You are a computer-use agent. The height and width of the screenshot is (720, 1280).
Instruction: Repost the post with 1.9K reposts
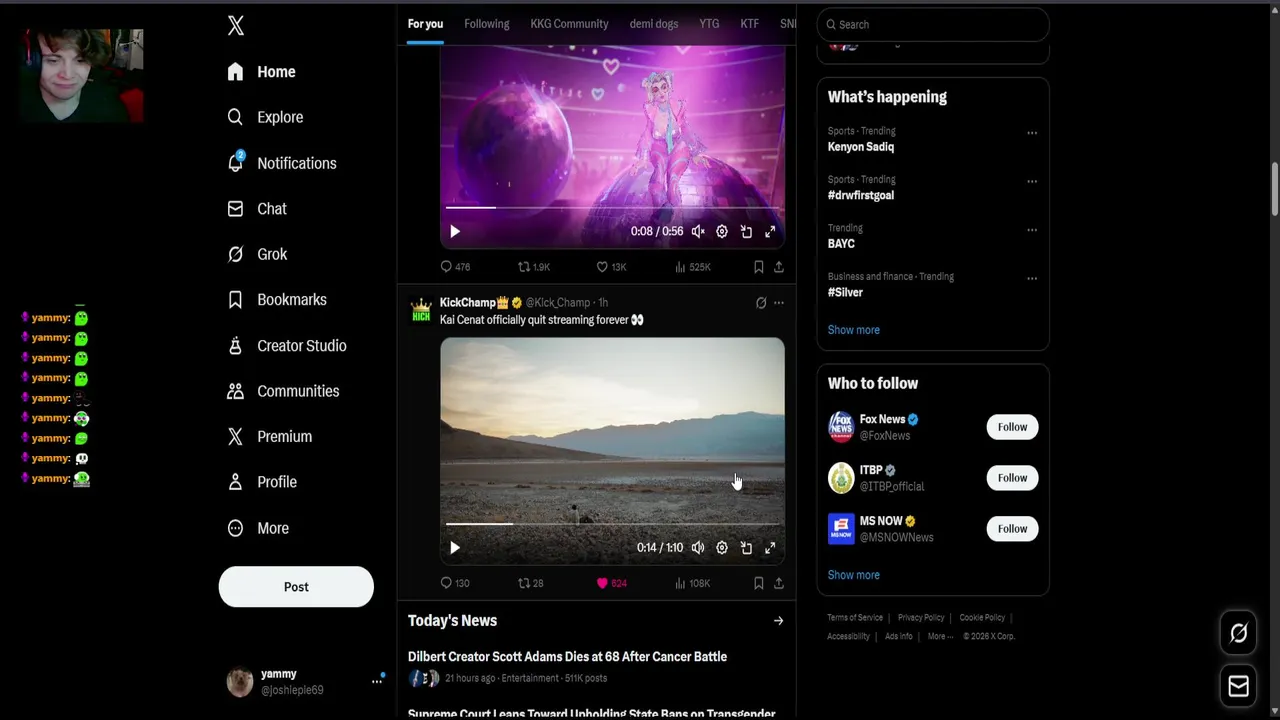534,267
